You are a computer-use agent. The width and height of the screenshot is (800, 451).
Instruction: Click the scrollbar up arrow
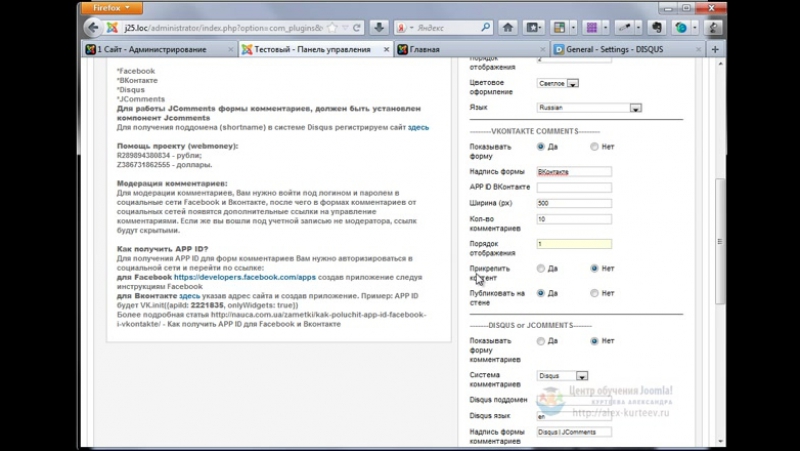(x=720, y=63)
